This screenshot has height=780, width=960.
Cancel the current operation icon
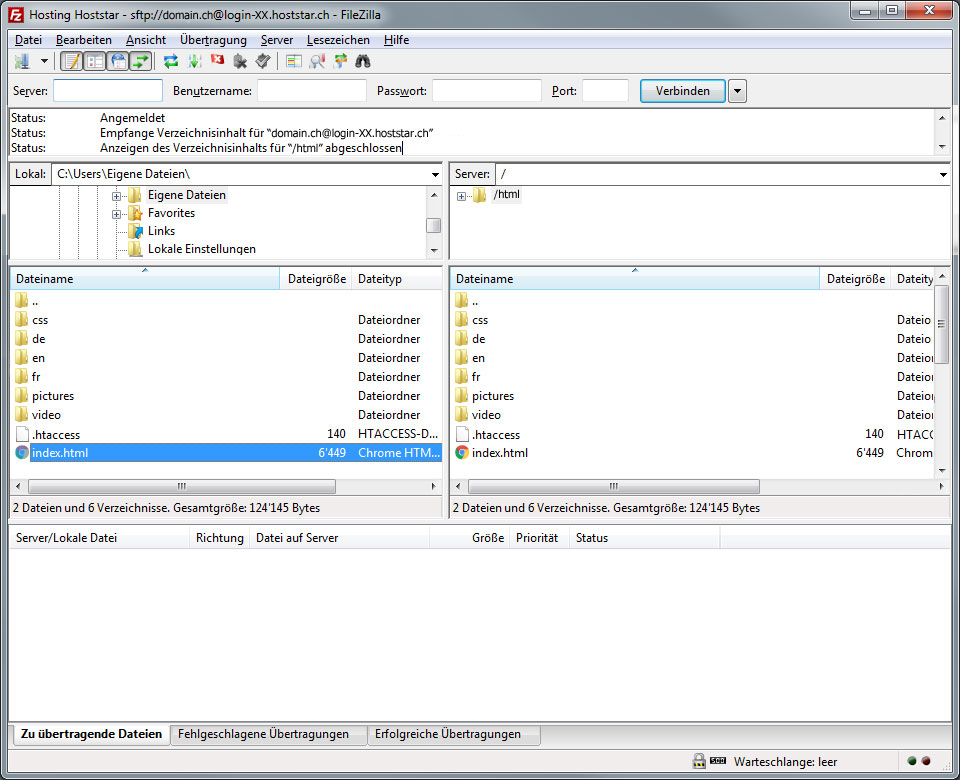tap(217, 60)
